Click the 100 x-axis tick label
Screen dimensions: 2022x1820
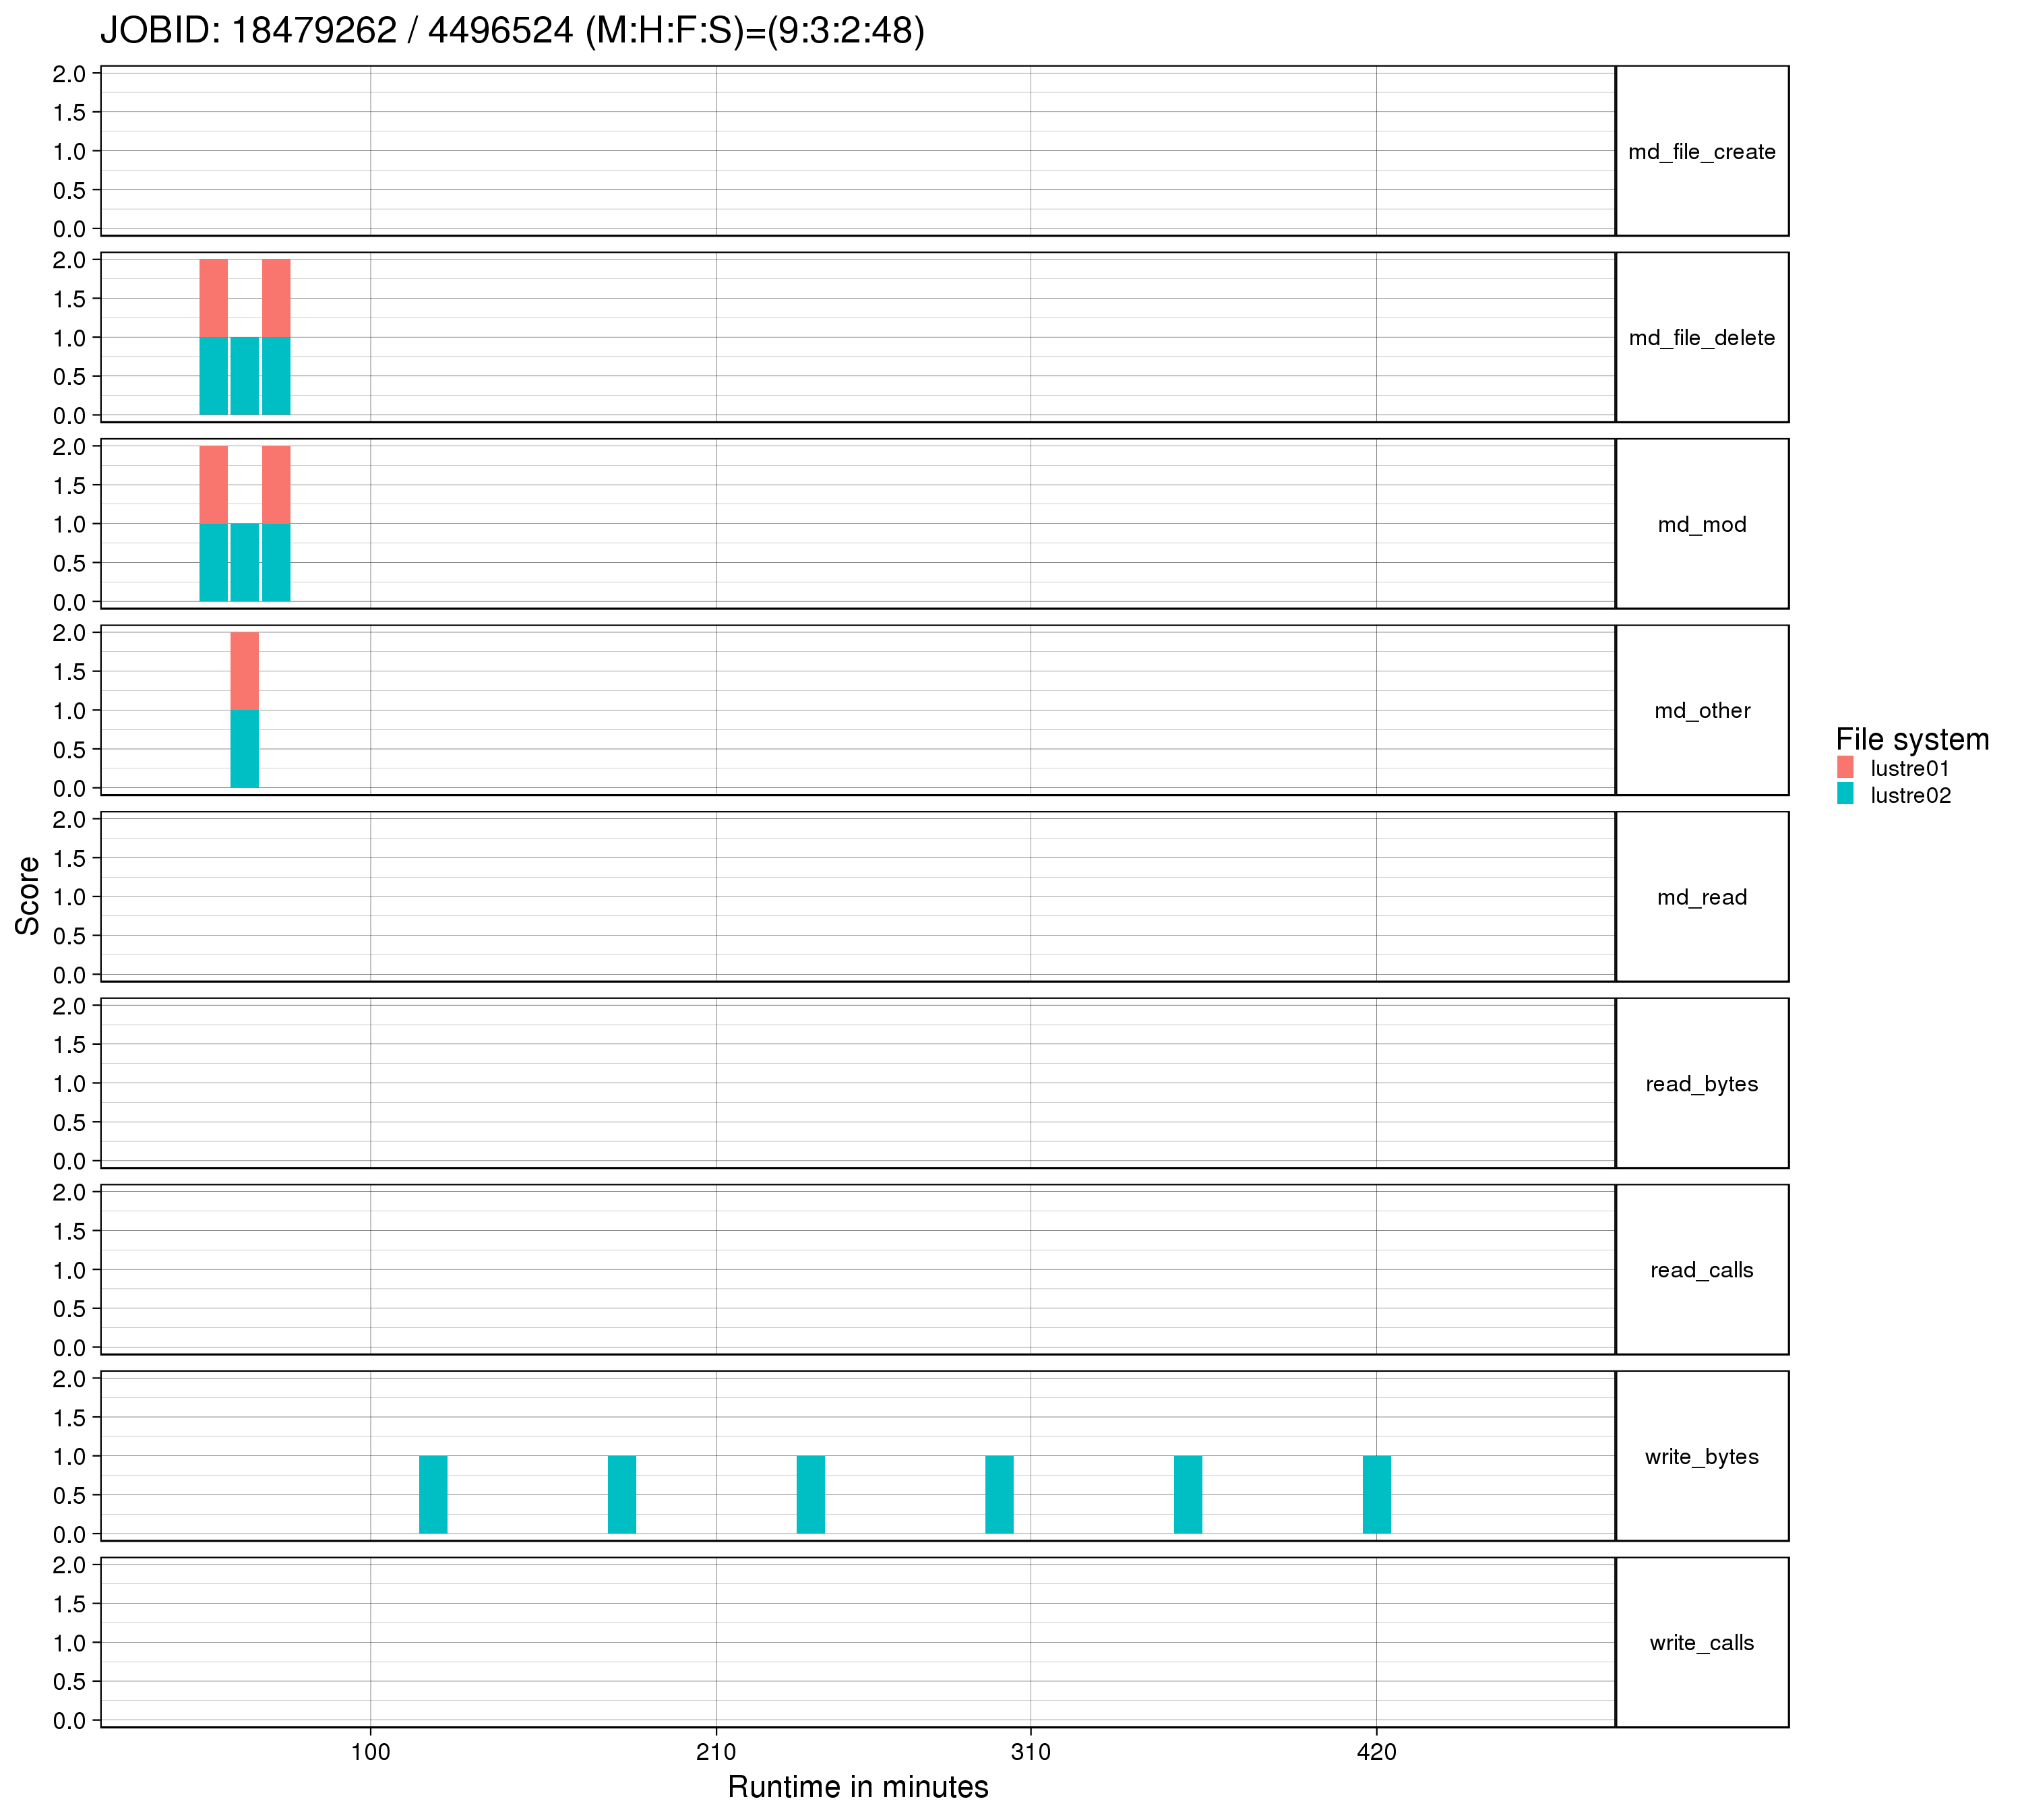point(370,1753)
